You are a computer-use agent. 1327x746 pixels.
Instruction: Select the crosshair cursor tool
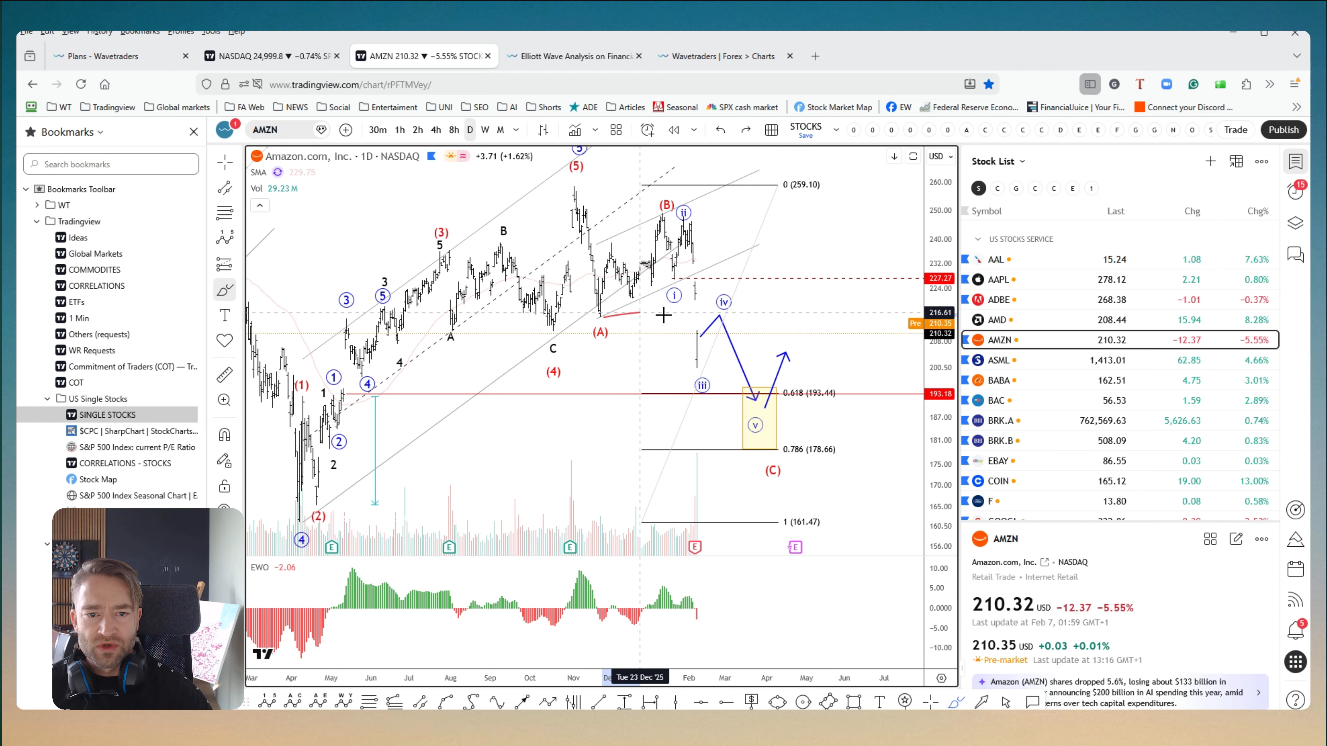pyautogui.click(x=225, y=161)
